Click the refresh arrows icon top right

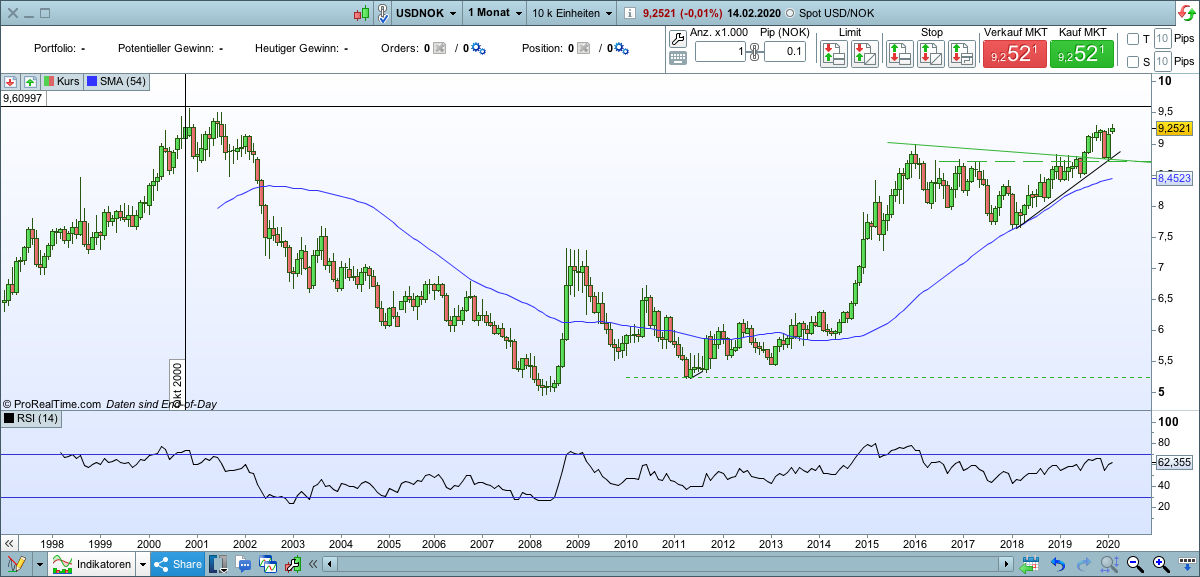pos(1188,10)
